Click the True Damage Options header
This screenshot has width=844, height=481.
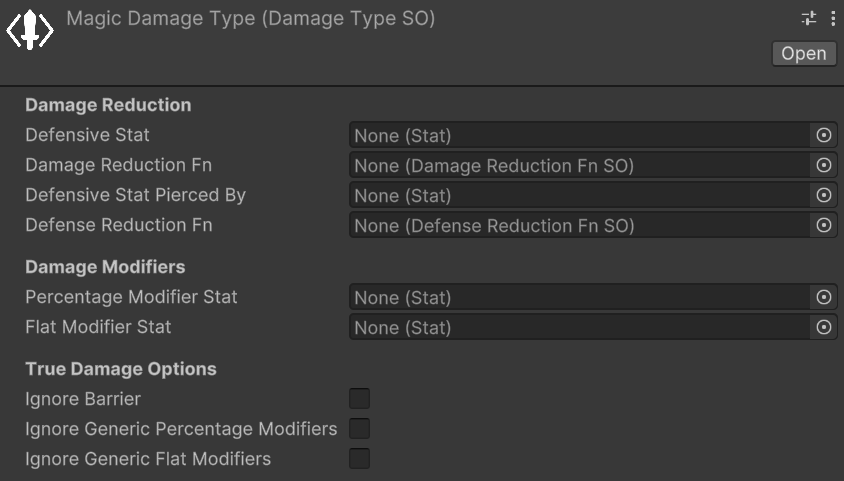point(121,369)
